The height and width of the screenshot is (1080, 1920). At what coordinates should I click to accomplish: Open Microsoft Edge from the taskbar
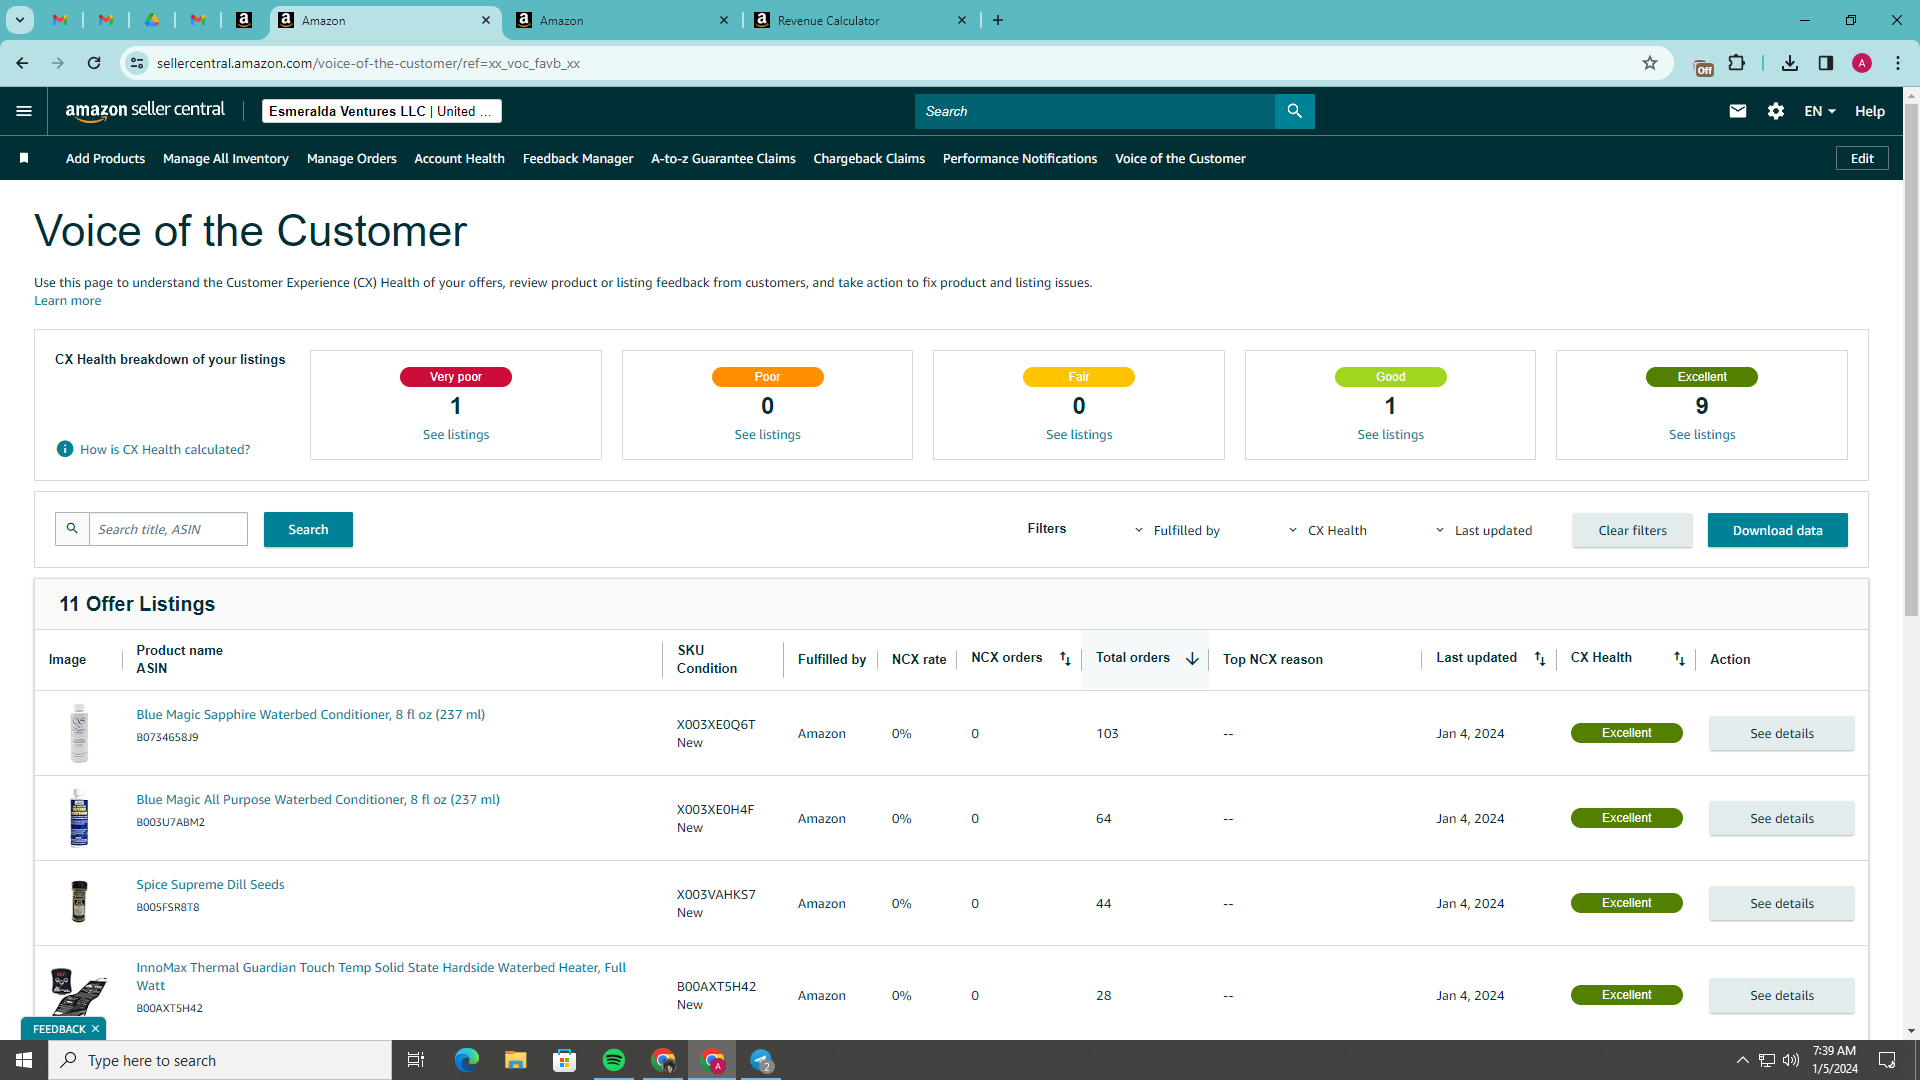point(466,1060)
